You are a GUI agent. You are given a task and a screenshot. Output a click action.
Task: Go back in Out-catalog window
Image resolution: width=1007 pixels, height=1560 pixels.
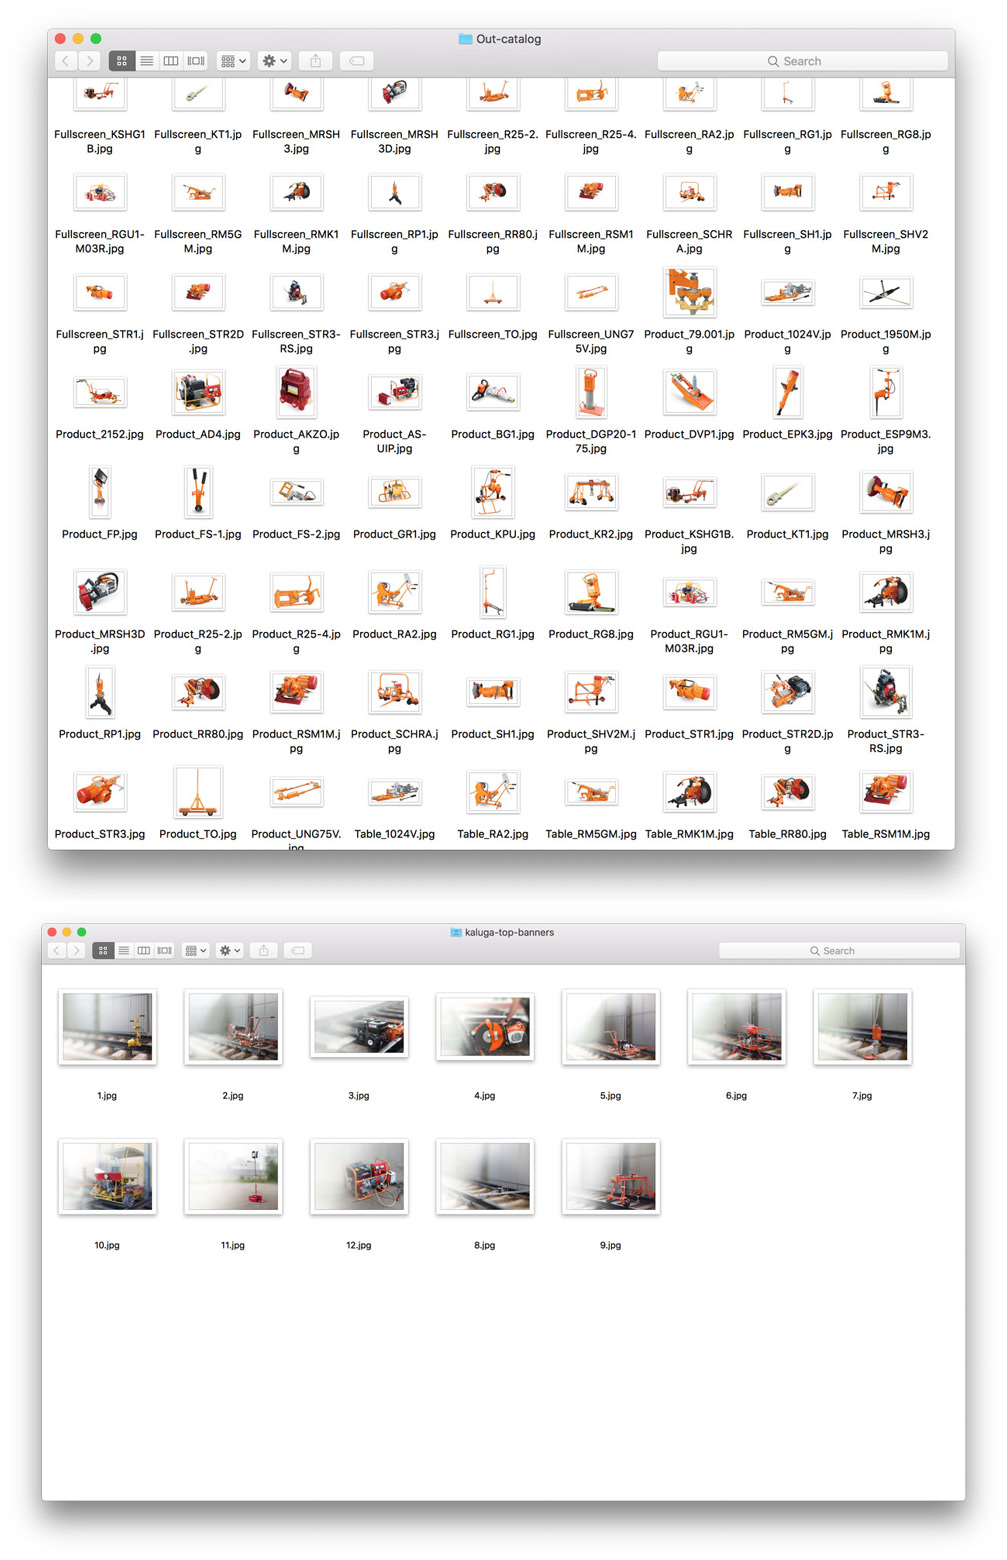pyautogui.click(x=66, y=61)
